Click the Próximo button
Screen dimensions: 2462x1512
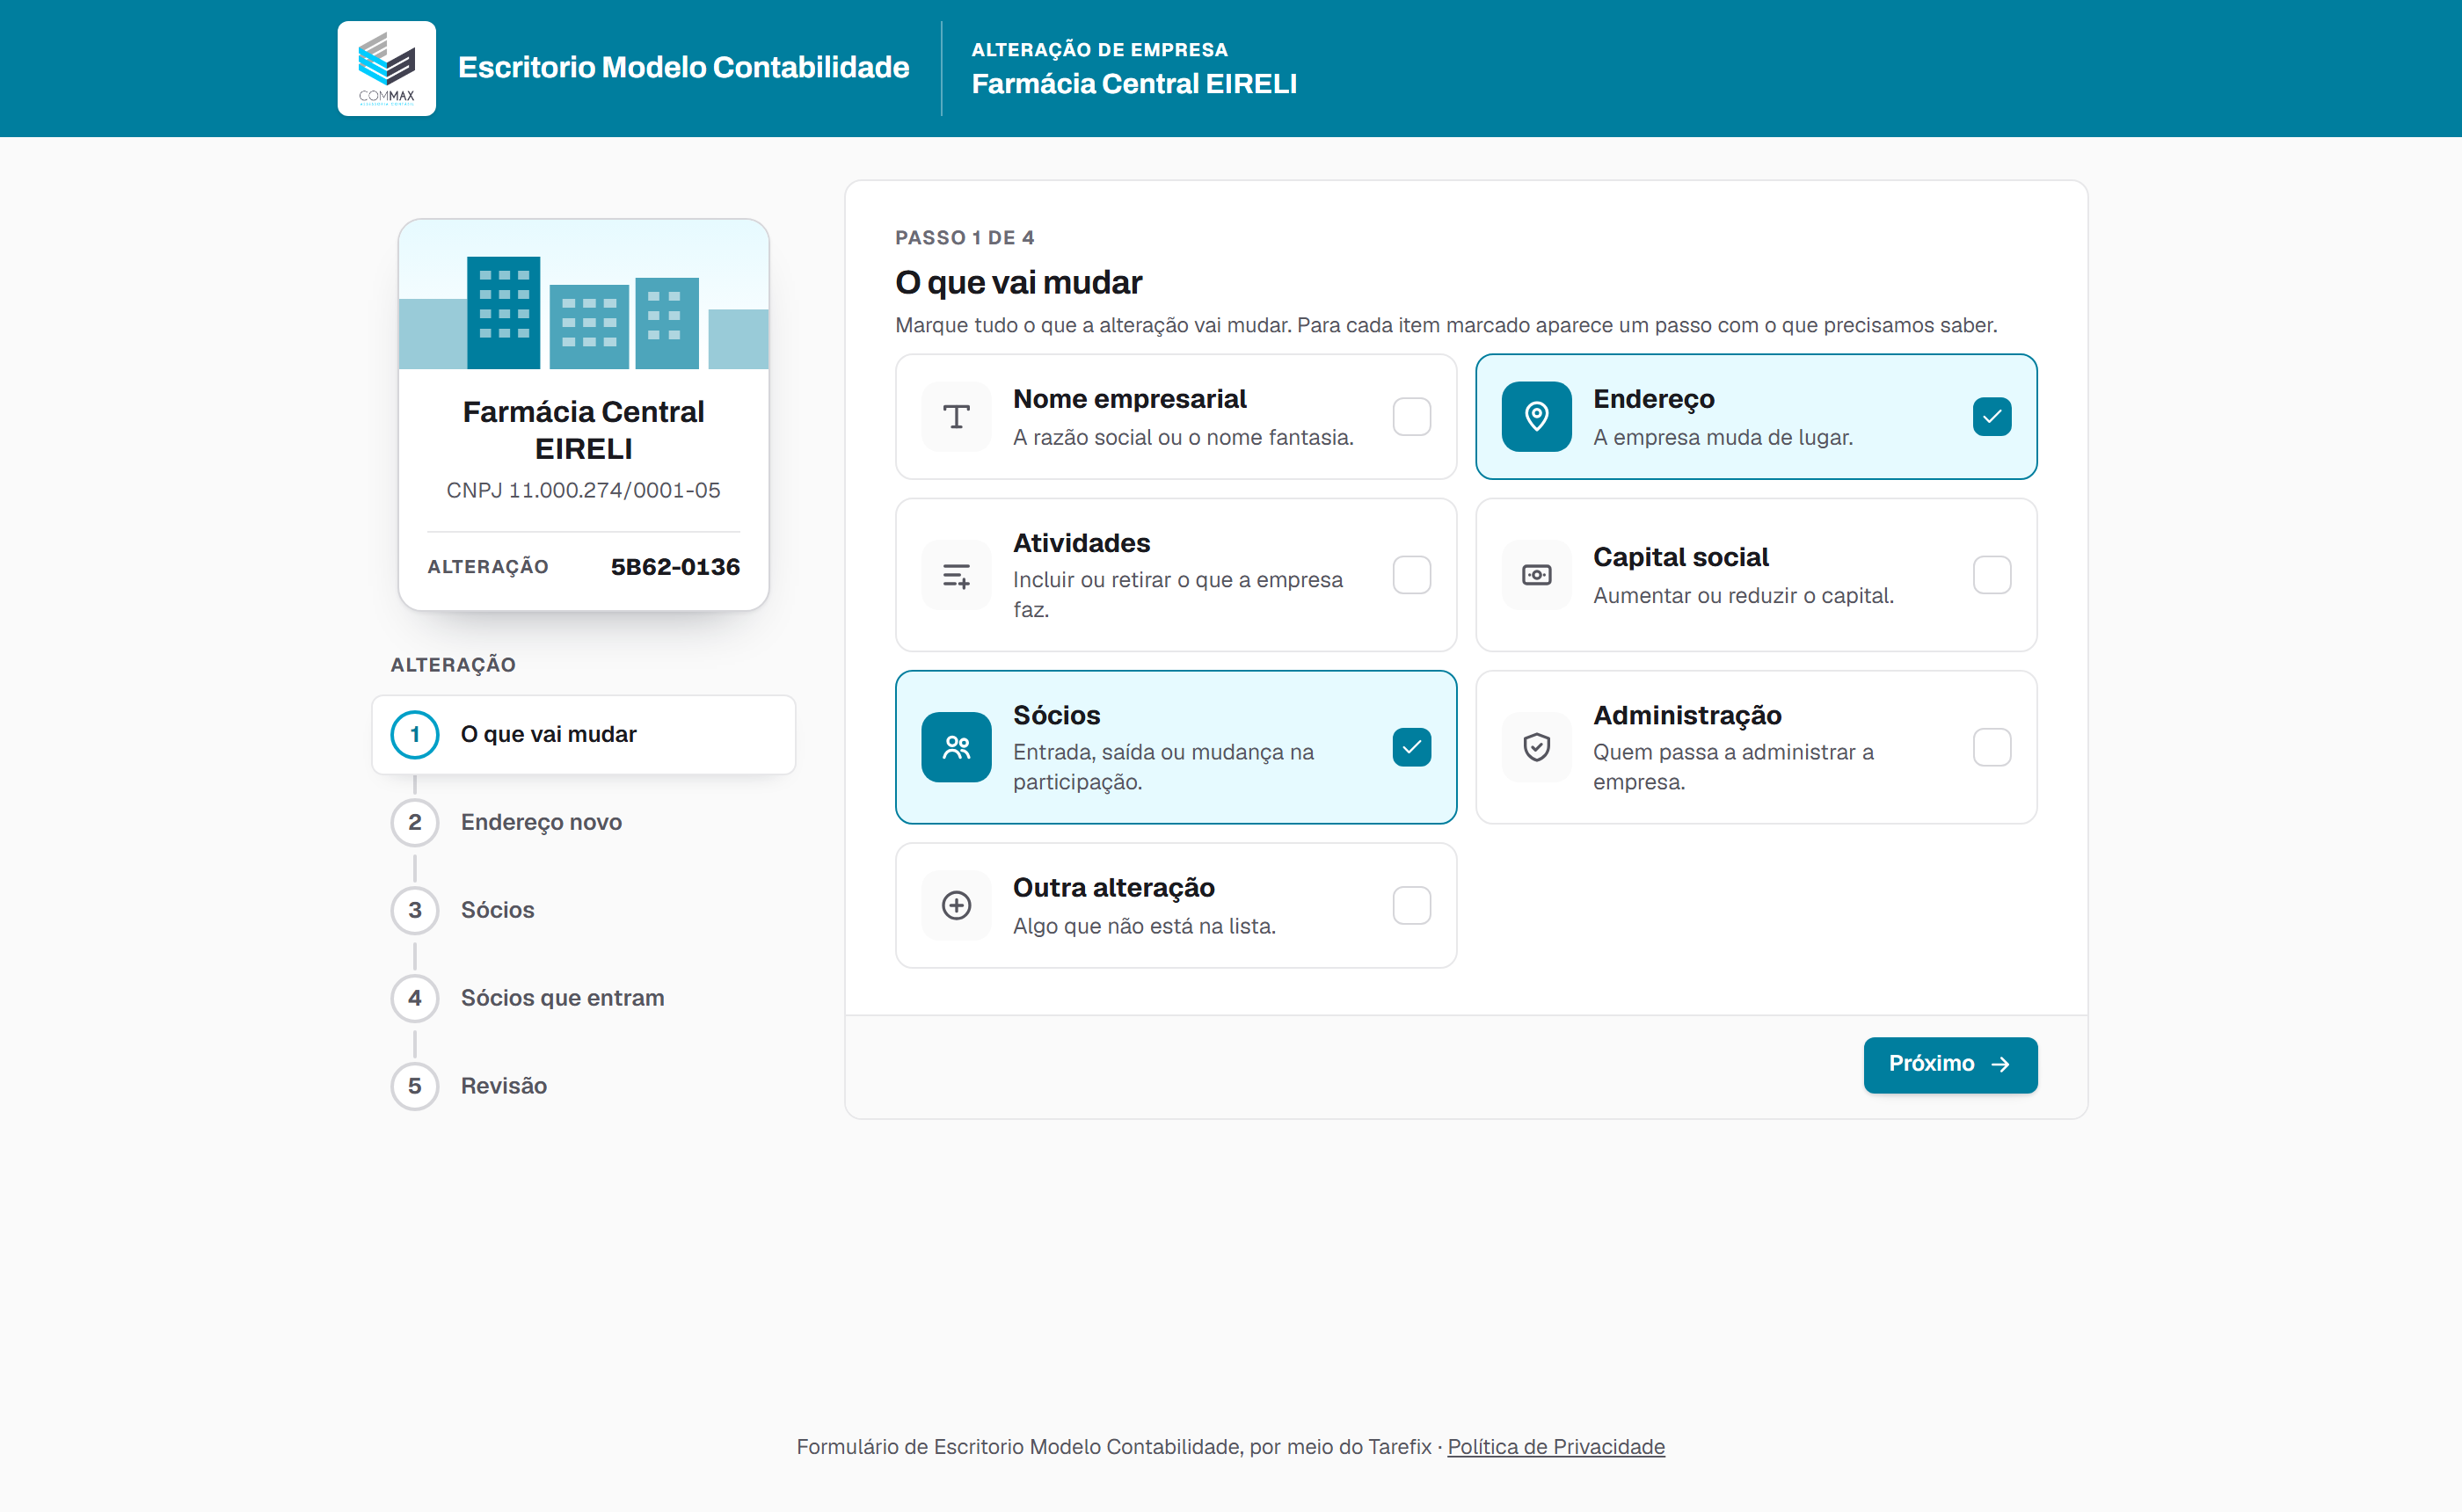click(x=1950, y=1064)
